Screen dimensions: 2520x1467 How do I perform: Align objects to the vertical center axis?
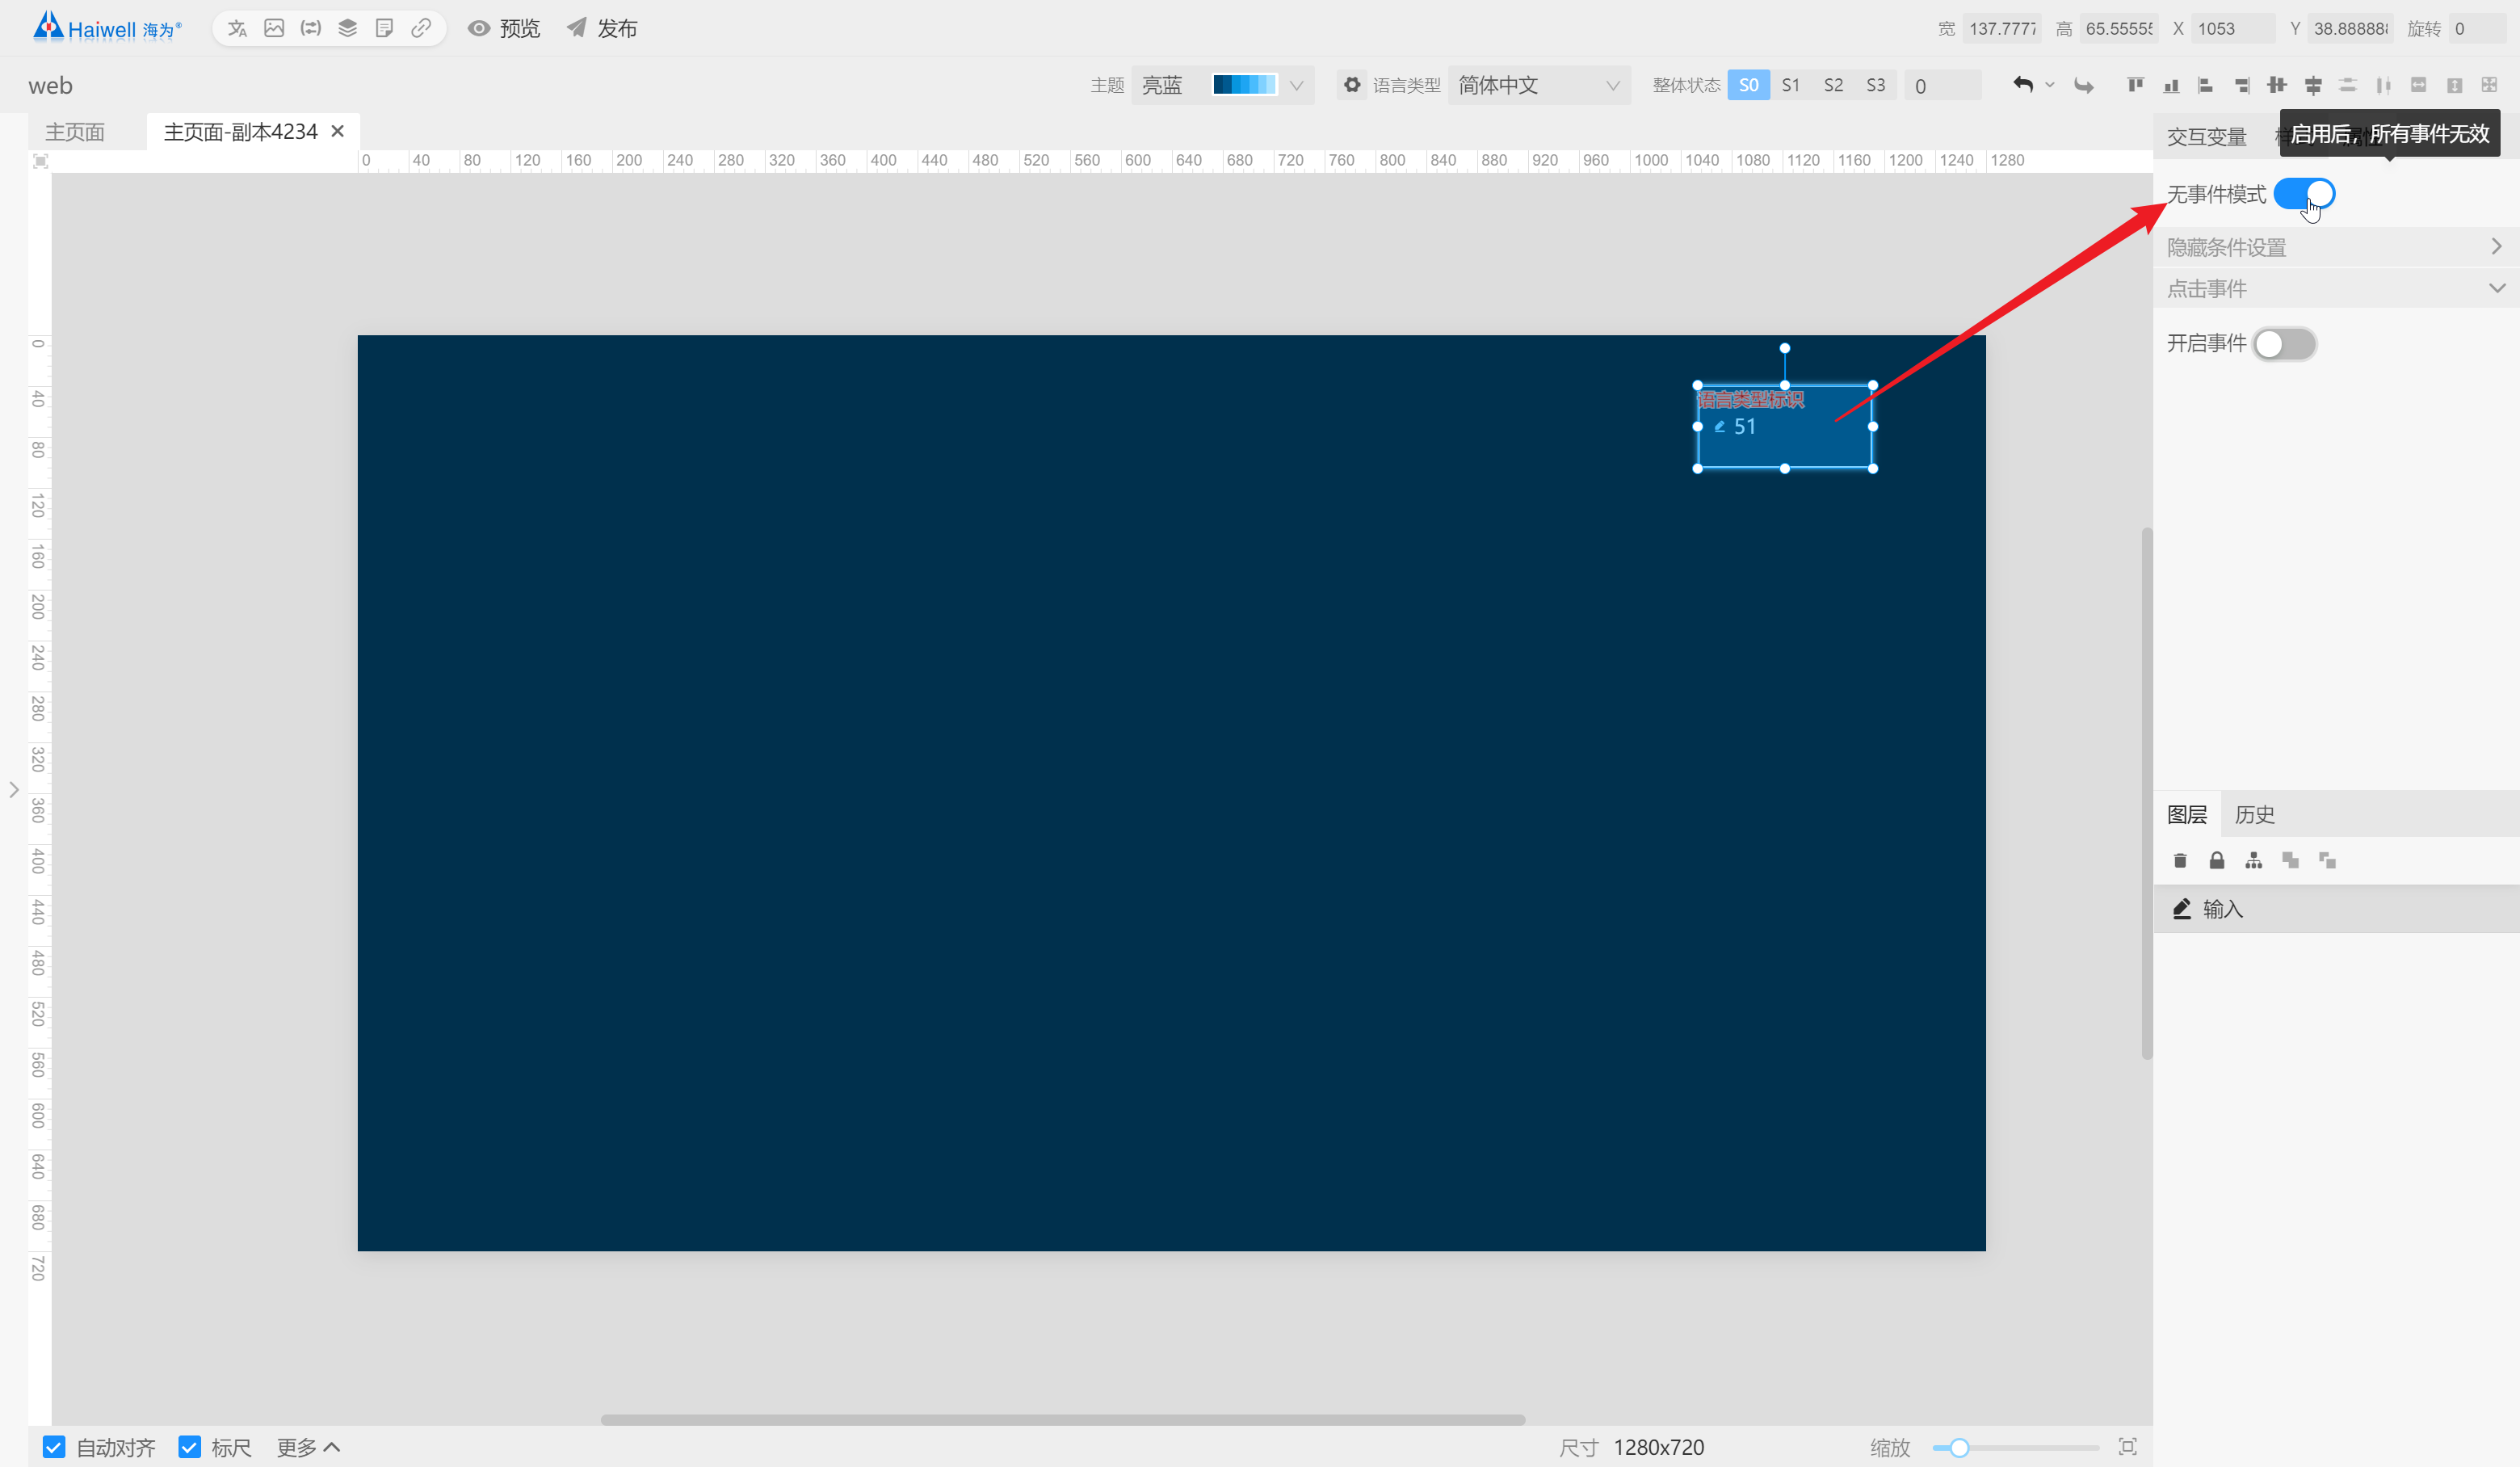(2313, 85)
